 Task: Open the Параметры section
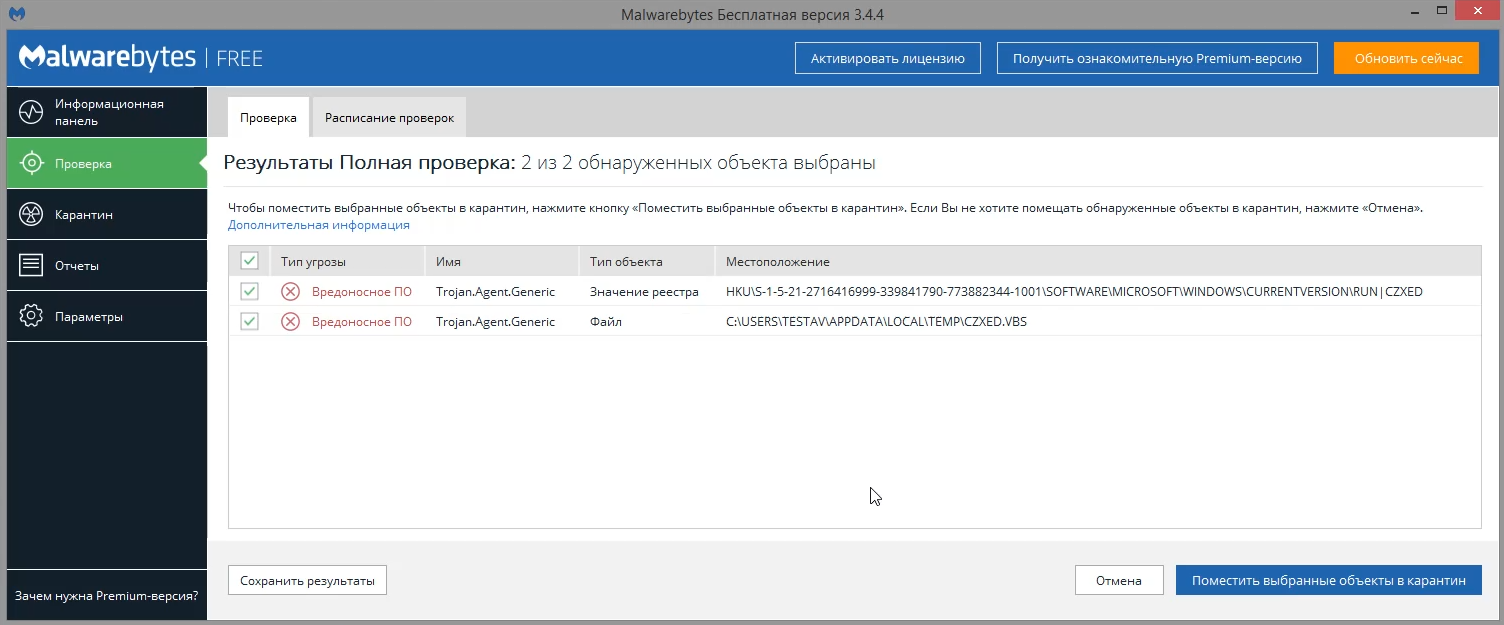pos(107,316)
